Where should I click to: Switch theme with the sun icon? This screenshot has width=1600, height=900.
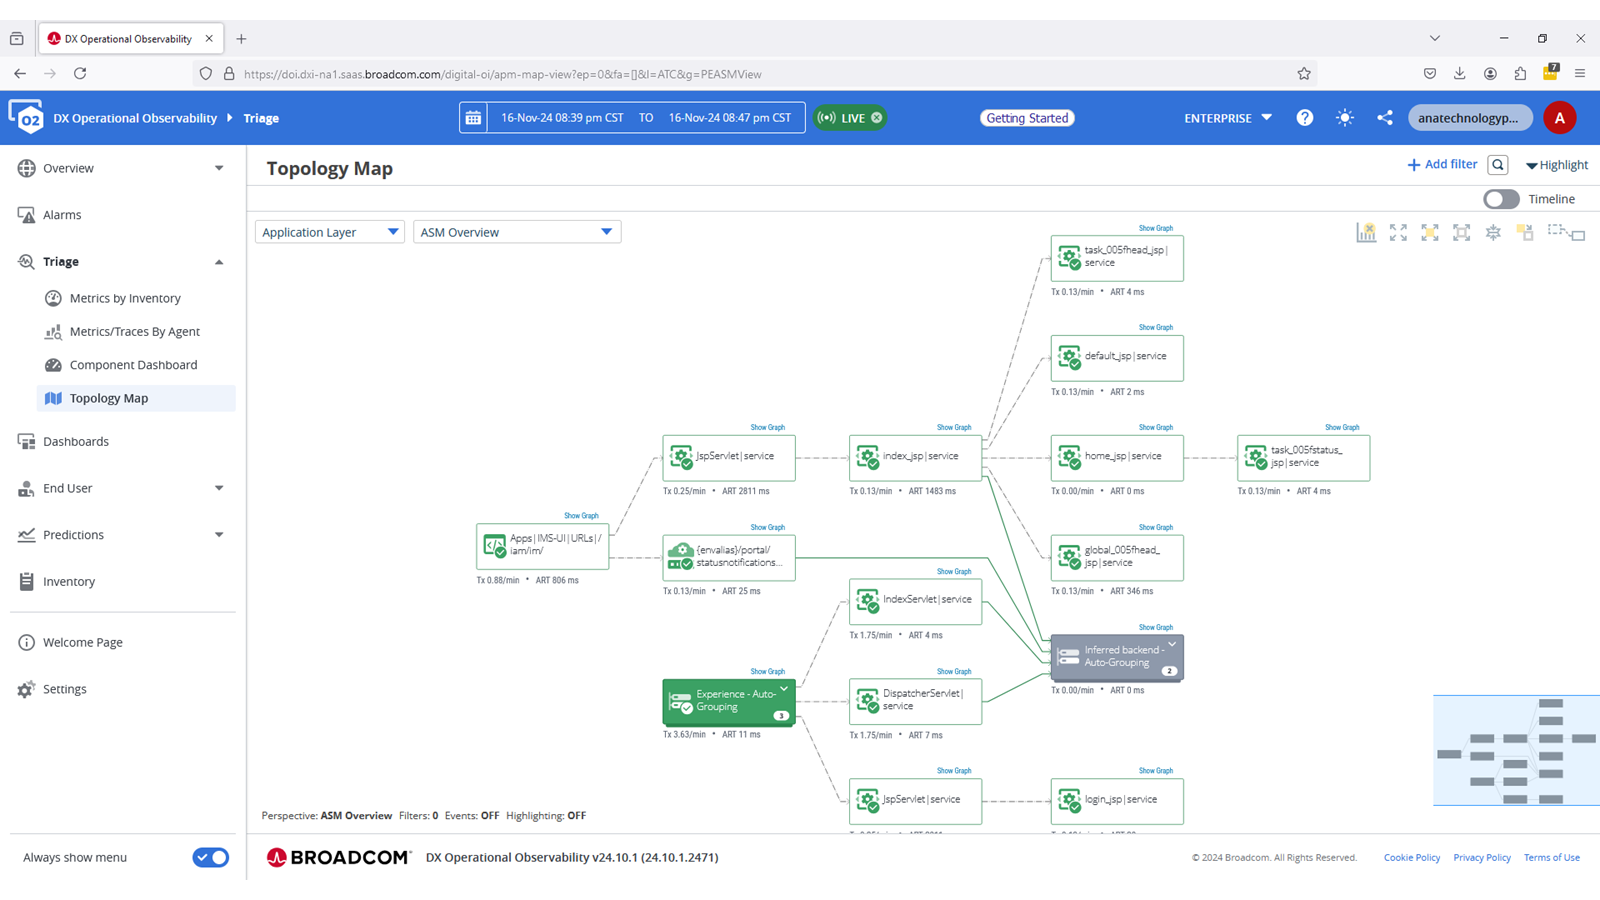[1345, 118]
